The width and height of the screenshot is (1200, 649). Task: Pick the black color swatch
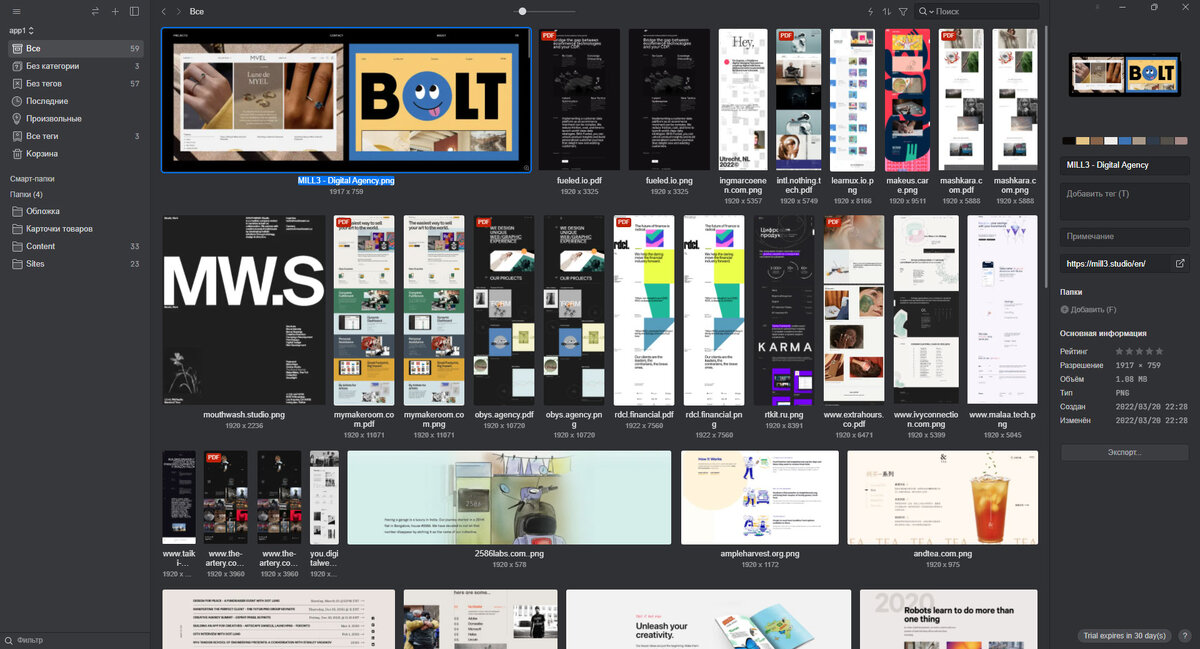pyautogui.click(x=1070, y=141)
